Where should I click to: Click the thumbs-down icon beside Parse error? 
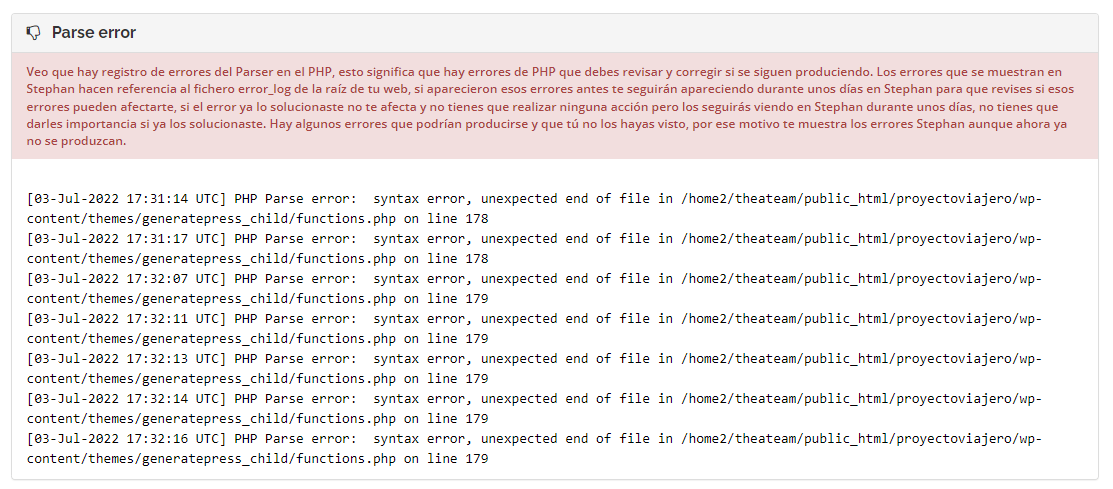pos(33,33)
